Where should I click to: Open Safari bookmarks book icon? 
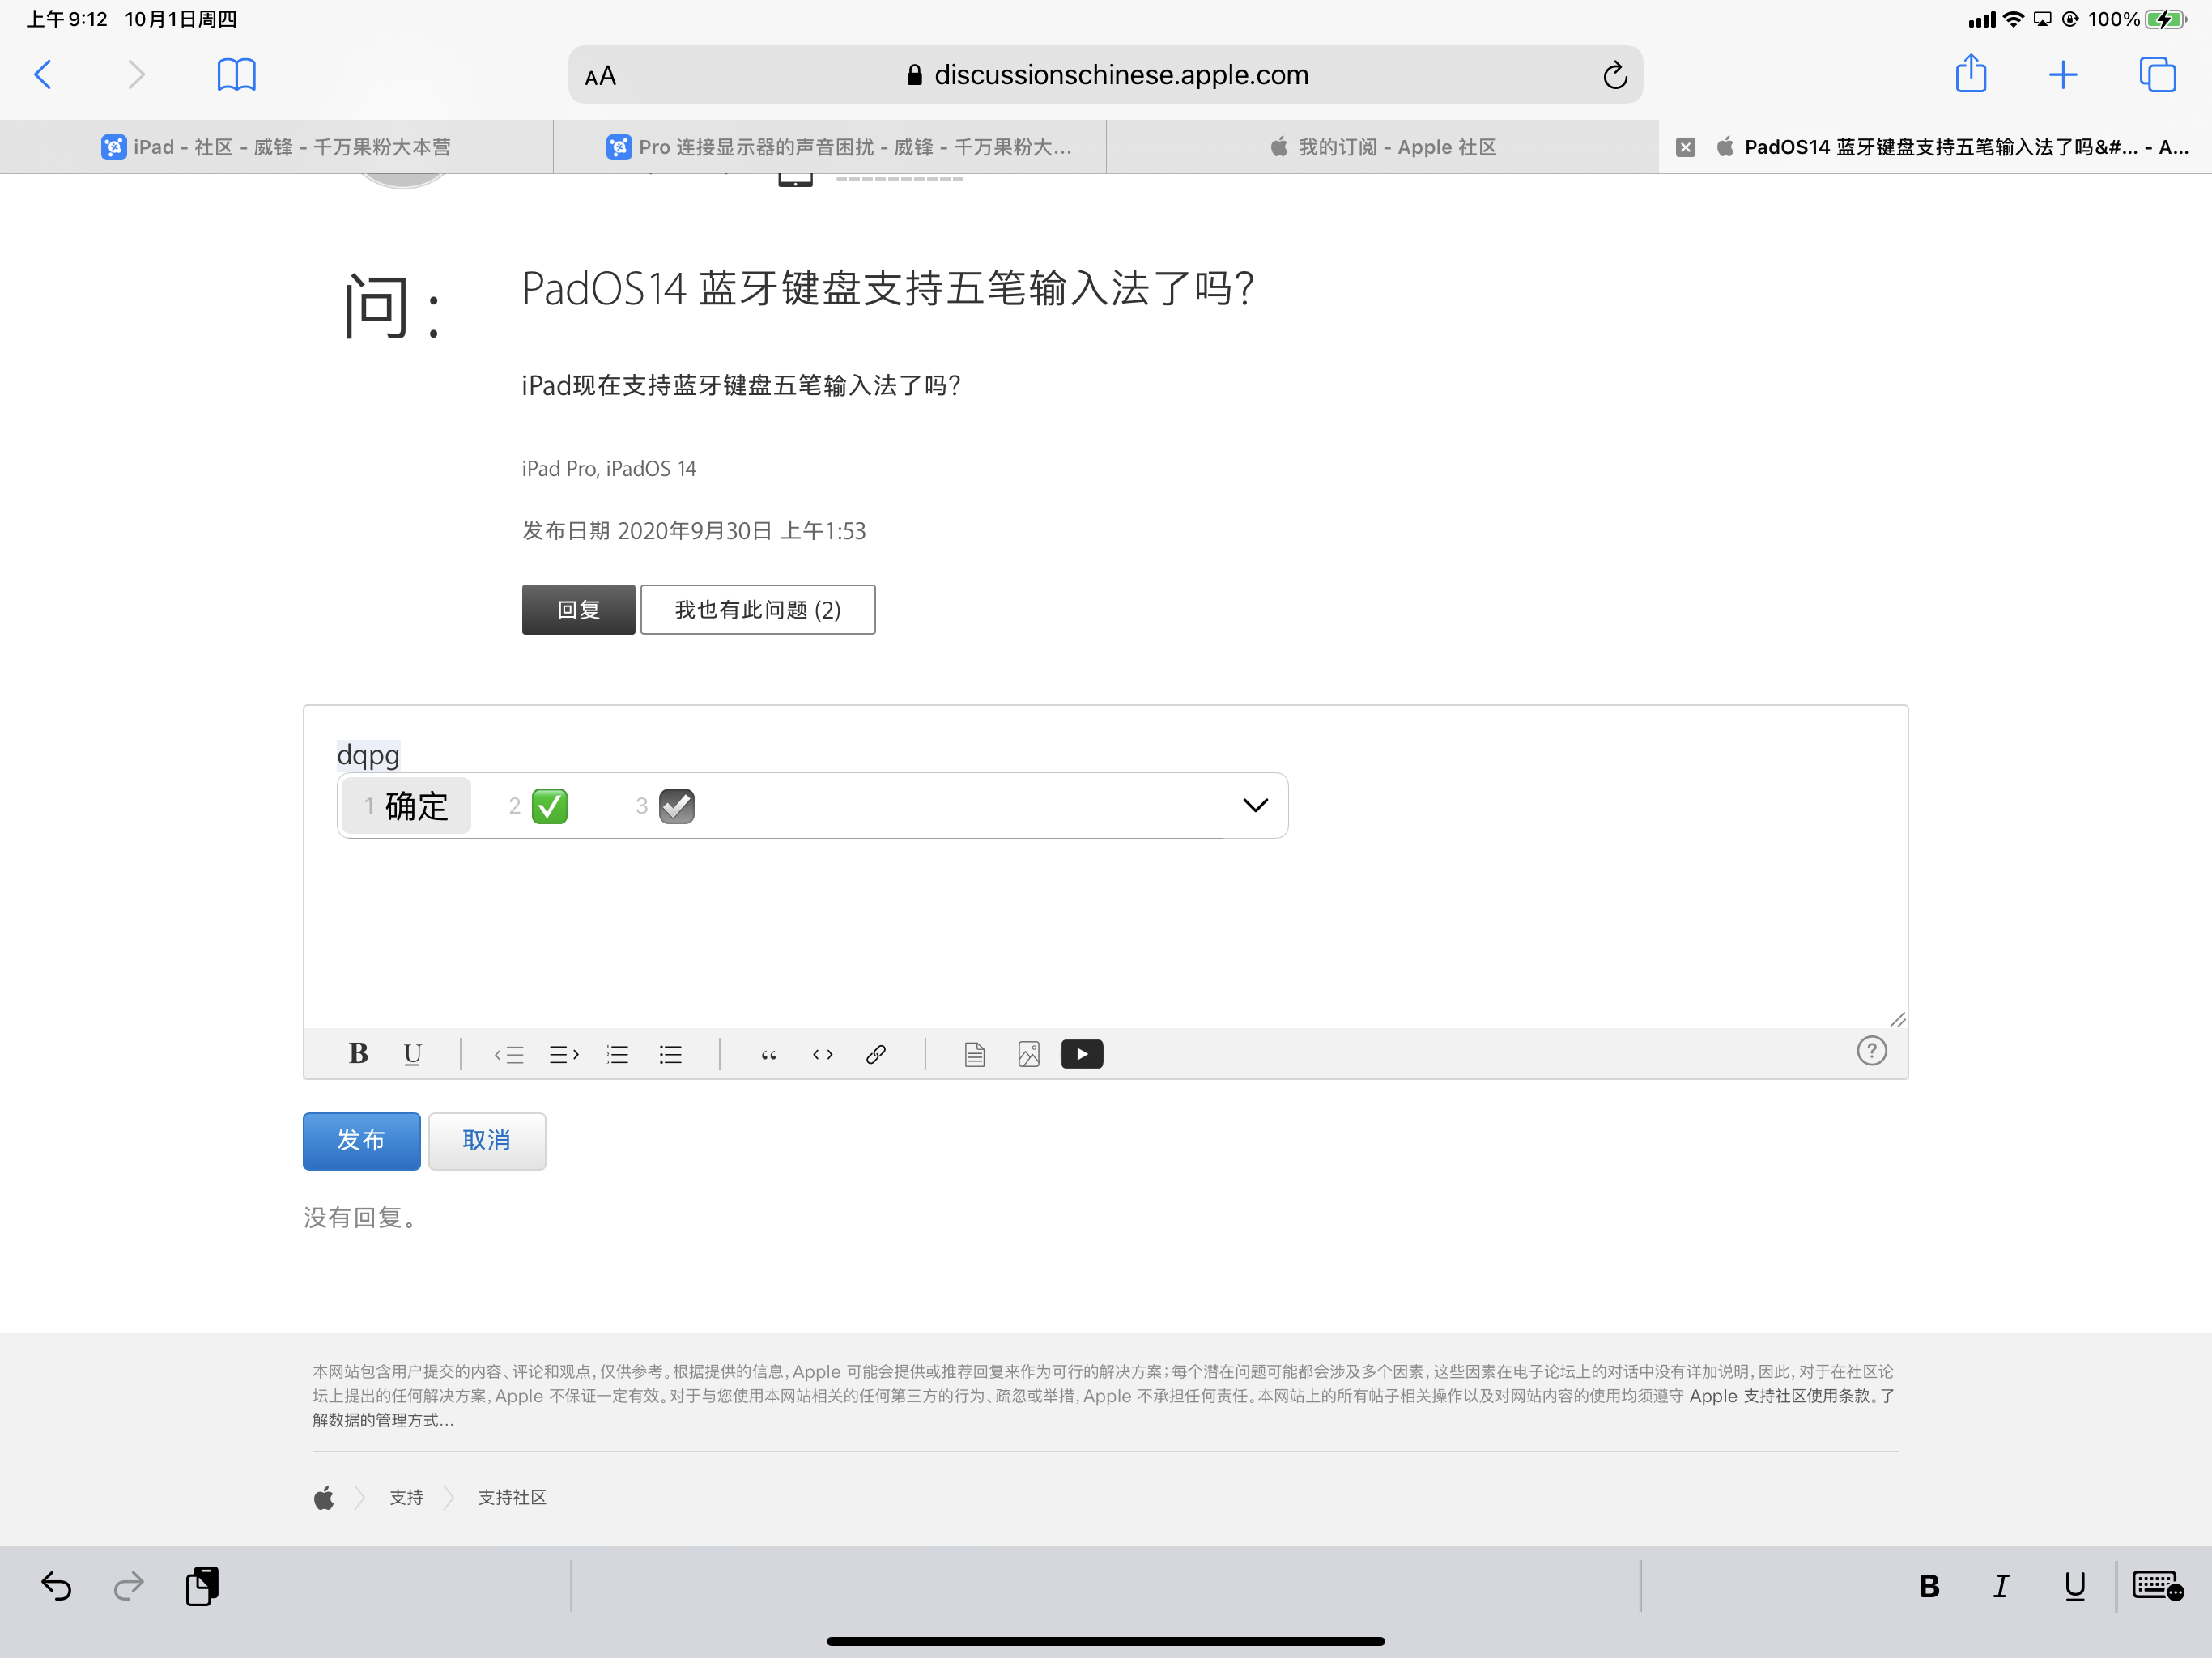click(x=236, y=75)
